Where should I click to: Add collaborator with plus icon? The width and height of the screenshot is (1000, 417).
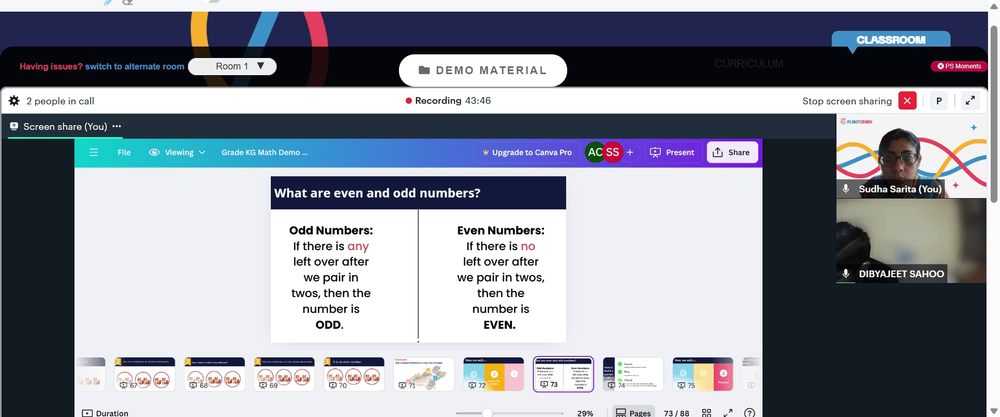pyautogui.click(x=630, y=152)
